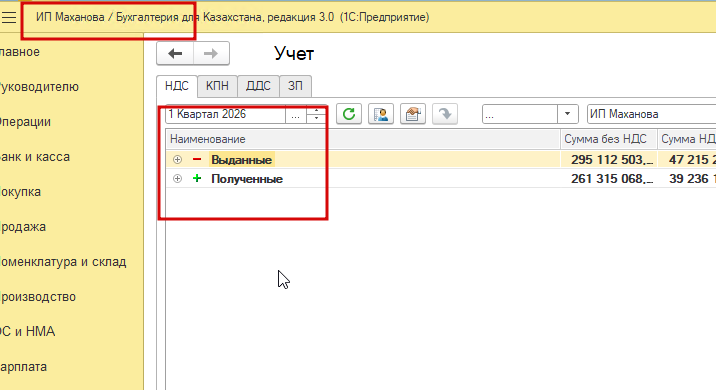Go forward with the right arrow button

click(x=211, y=53)
